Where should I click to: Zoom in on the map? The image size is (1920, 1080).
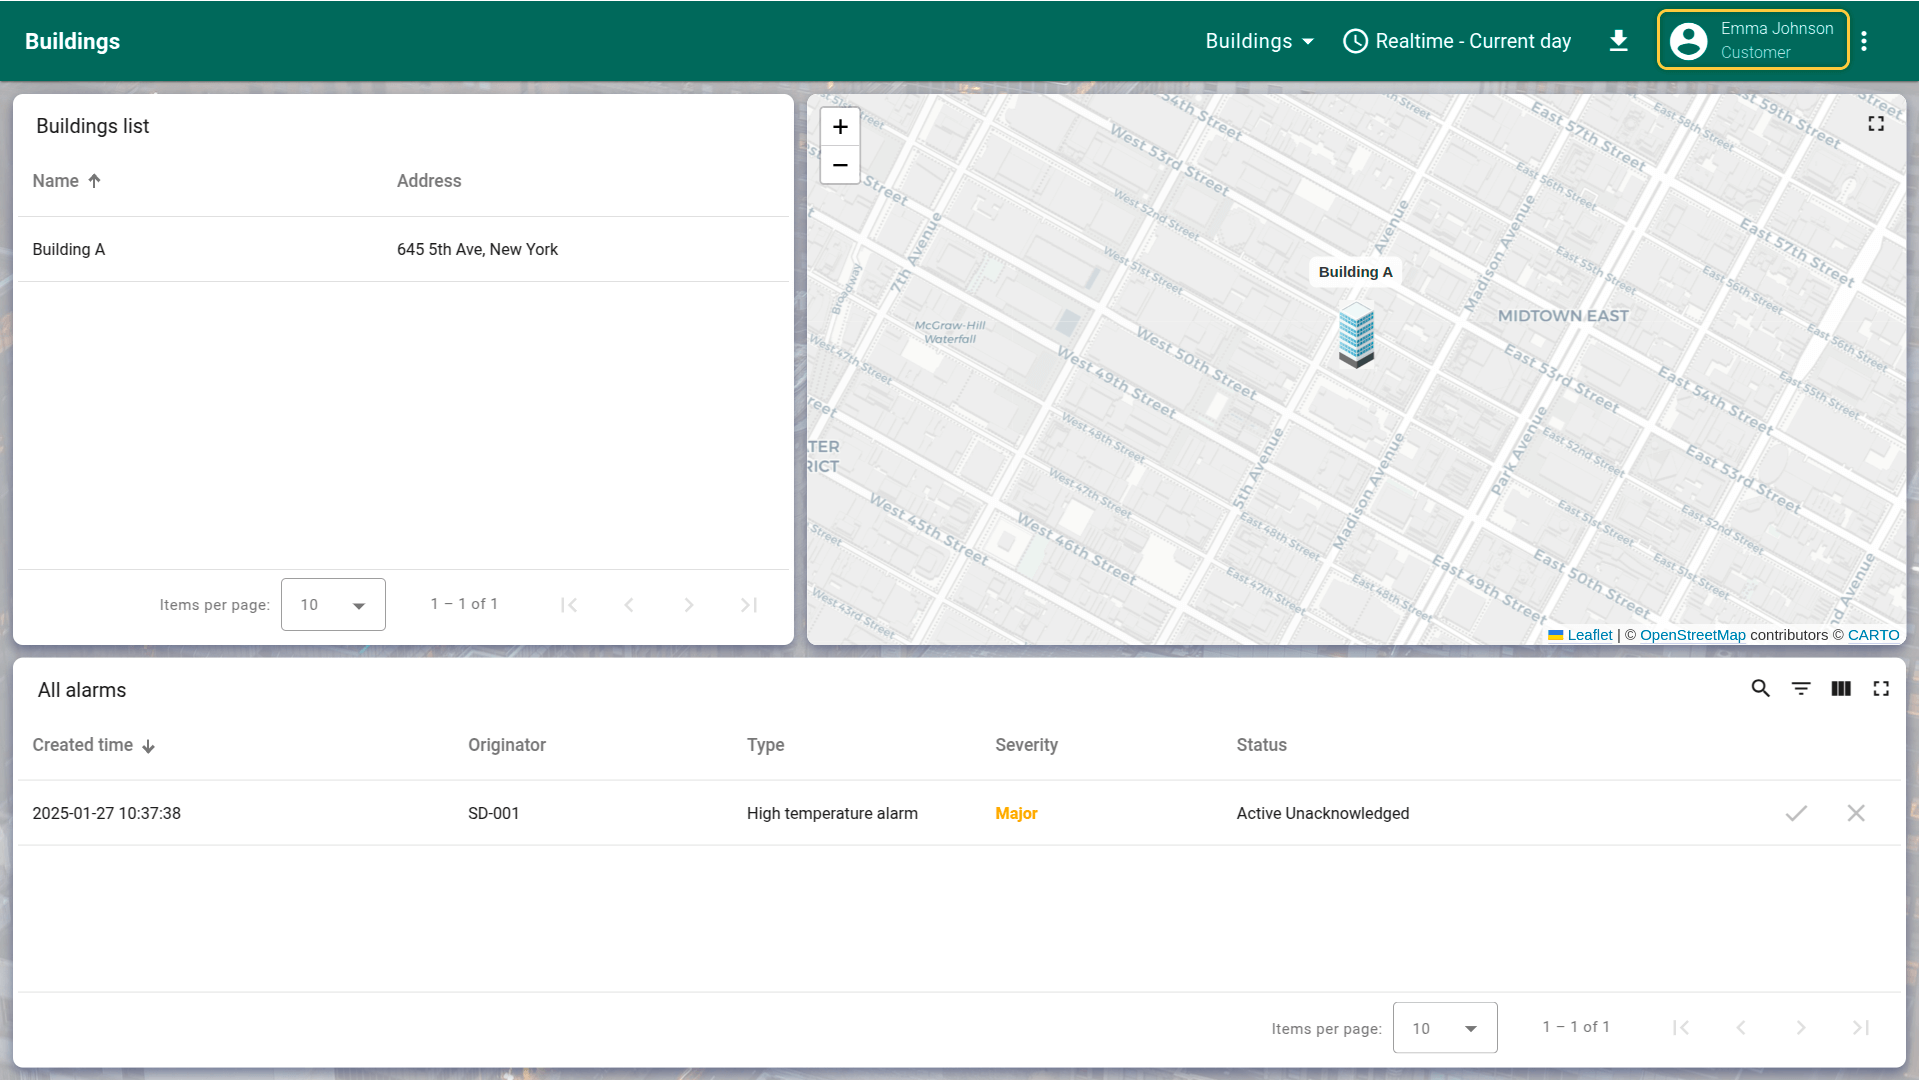click(840, 127)
